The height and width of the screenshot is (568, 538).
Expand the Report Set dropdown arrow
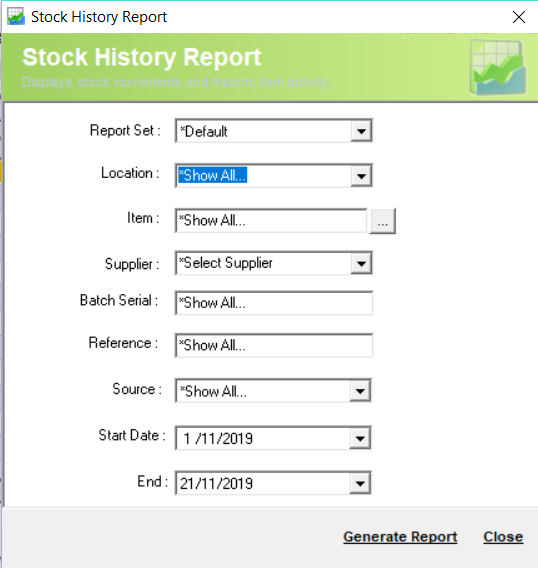(x=361, y=131)
